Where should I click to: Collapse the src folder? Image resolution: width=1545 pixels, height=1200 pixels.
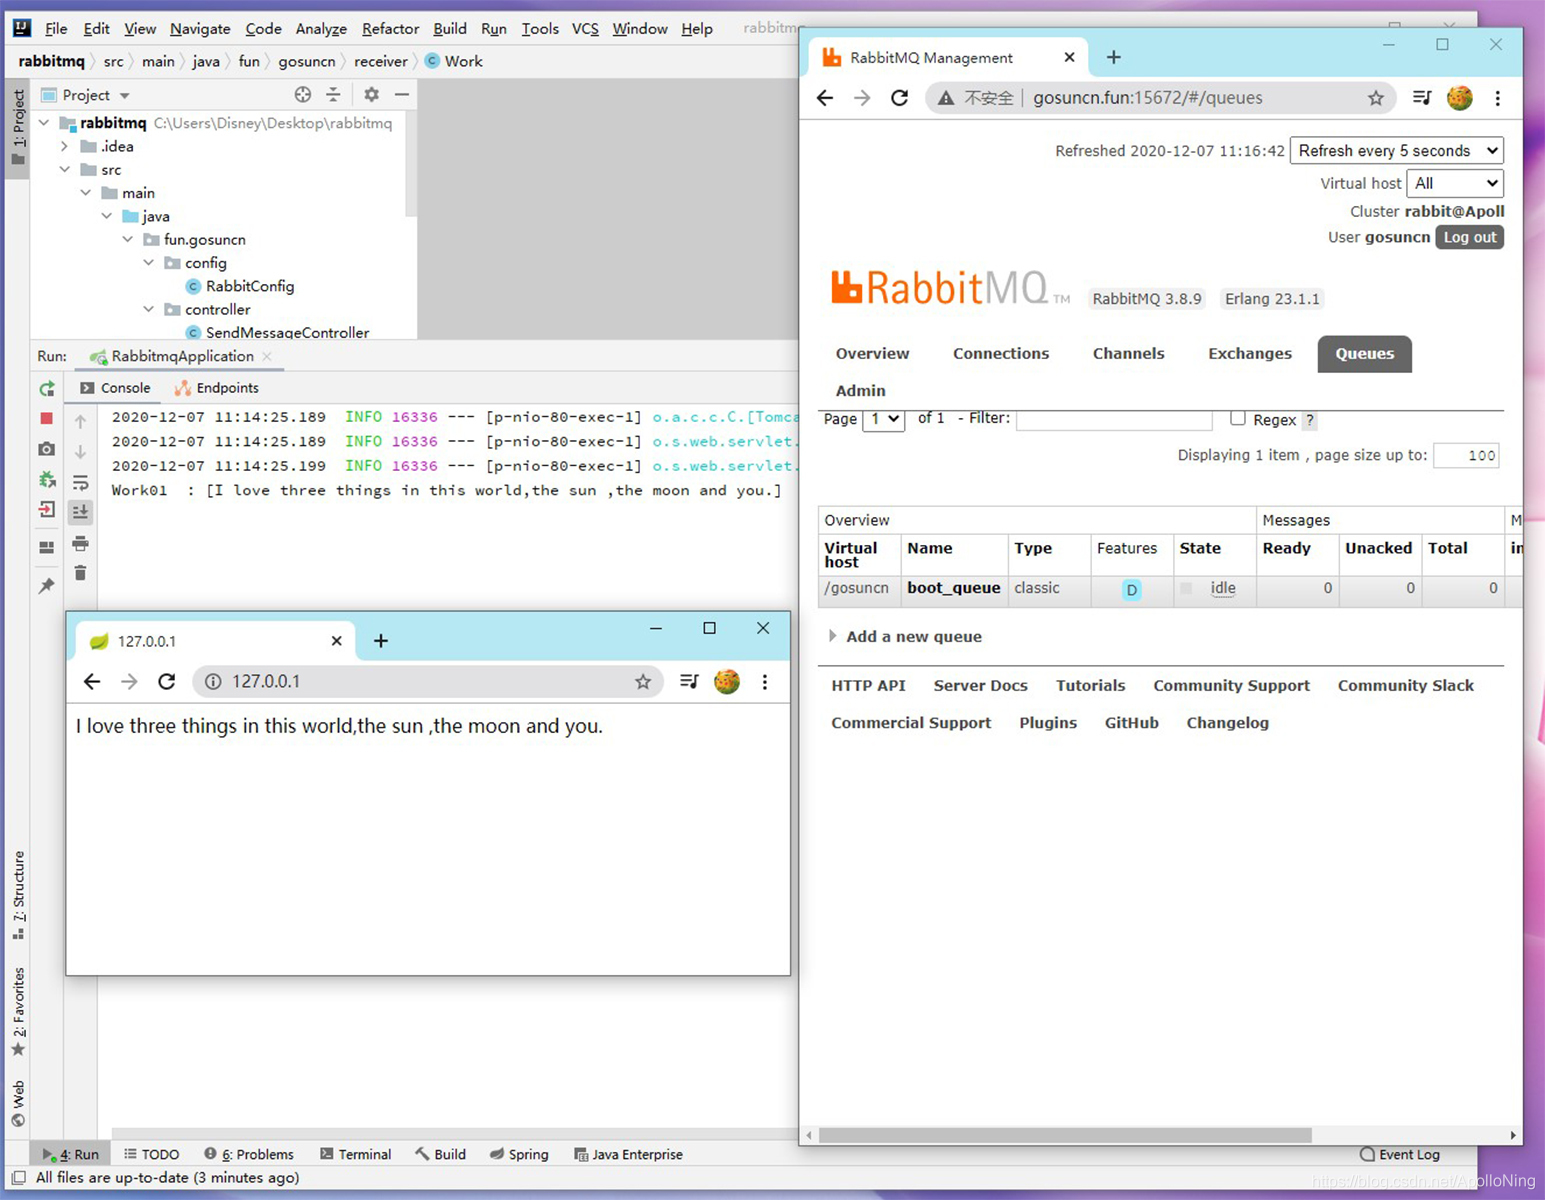[x=65, y=169]
